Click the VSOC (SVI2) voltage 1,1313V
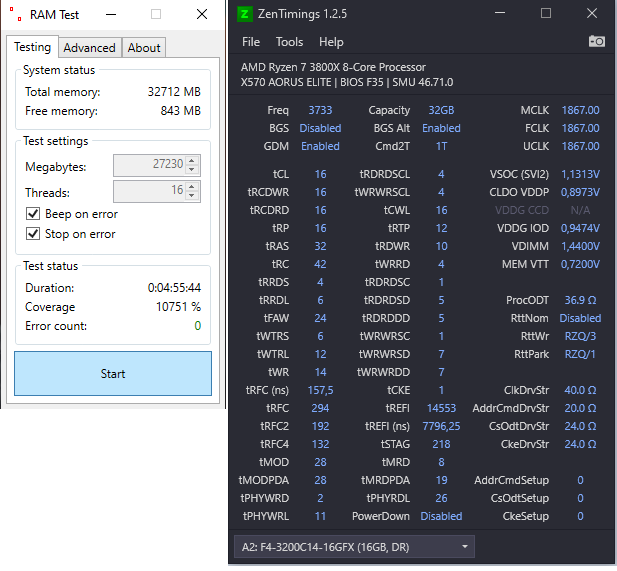This screenshot has height=571, width=617. (580, 174)
